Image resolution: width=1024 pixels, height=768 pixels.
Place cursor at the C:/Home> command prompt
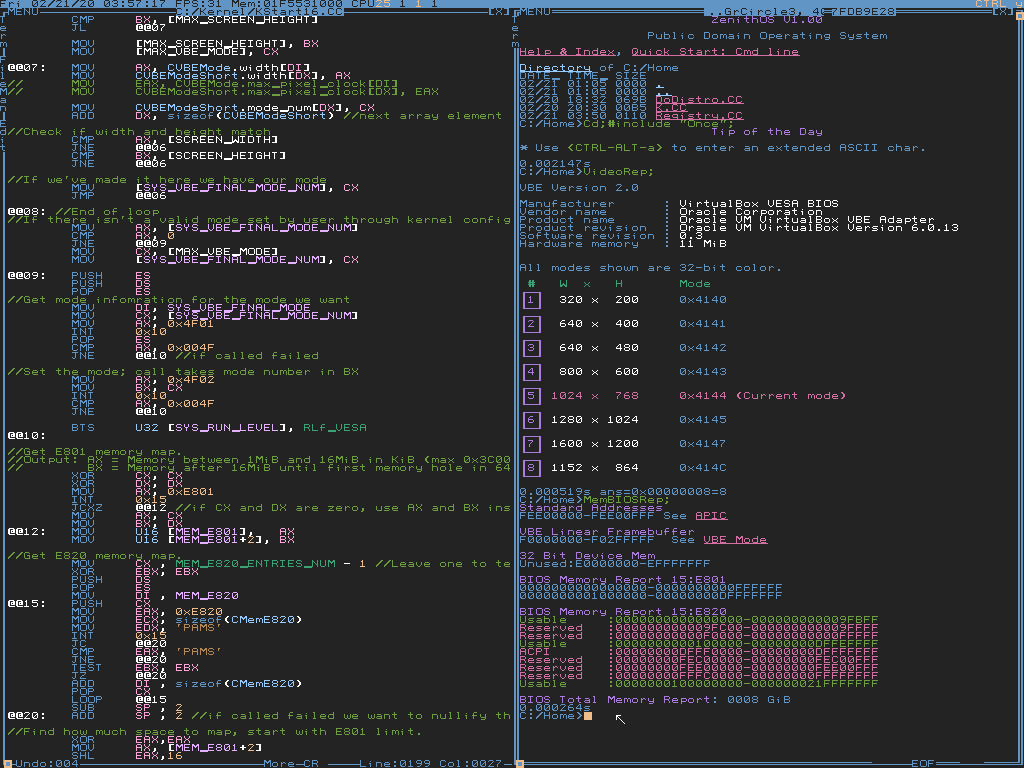[588, 716]
